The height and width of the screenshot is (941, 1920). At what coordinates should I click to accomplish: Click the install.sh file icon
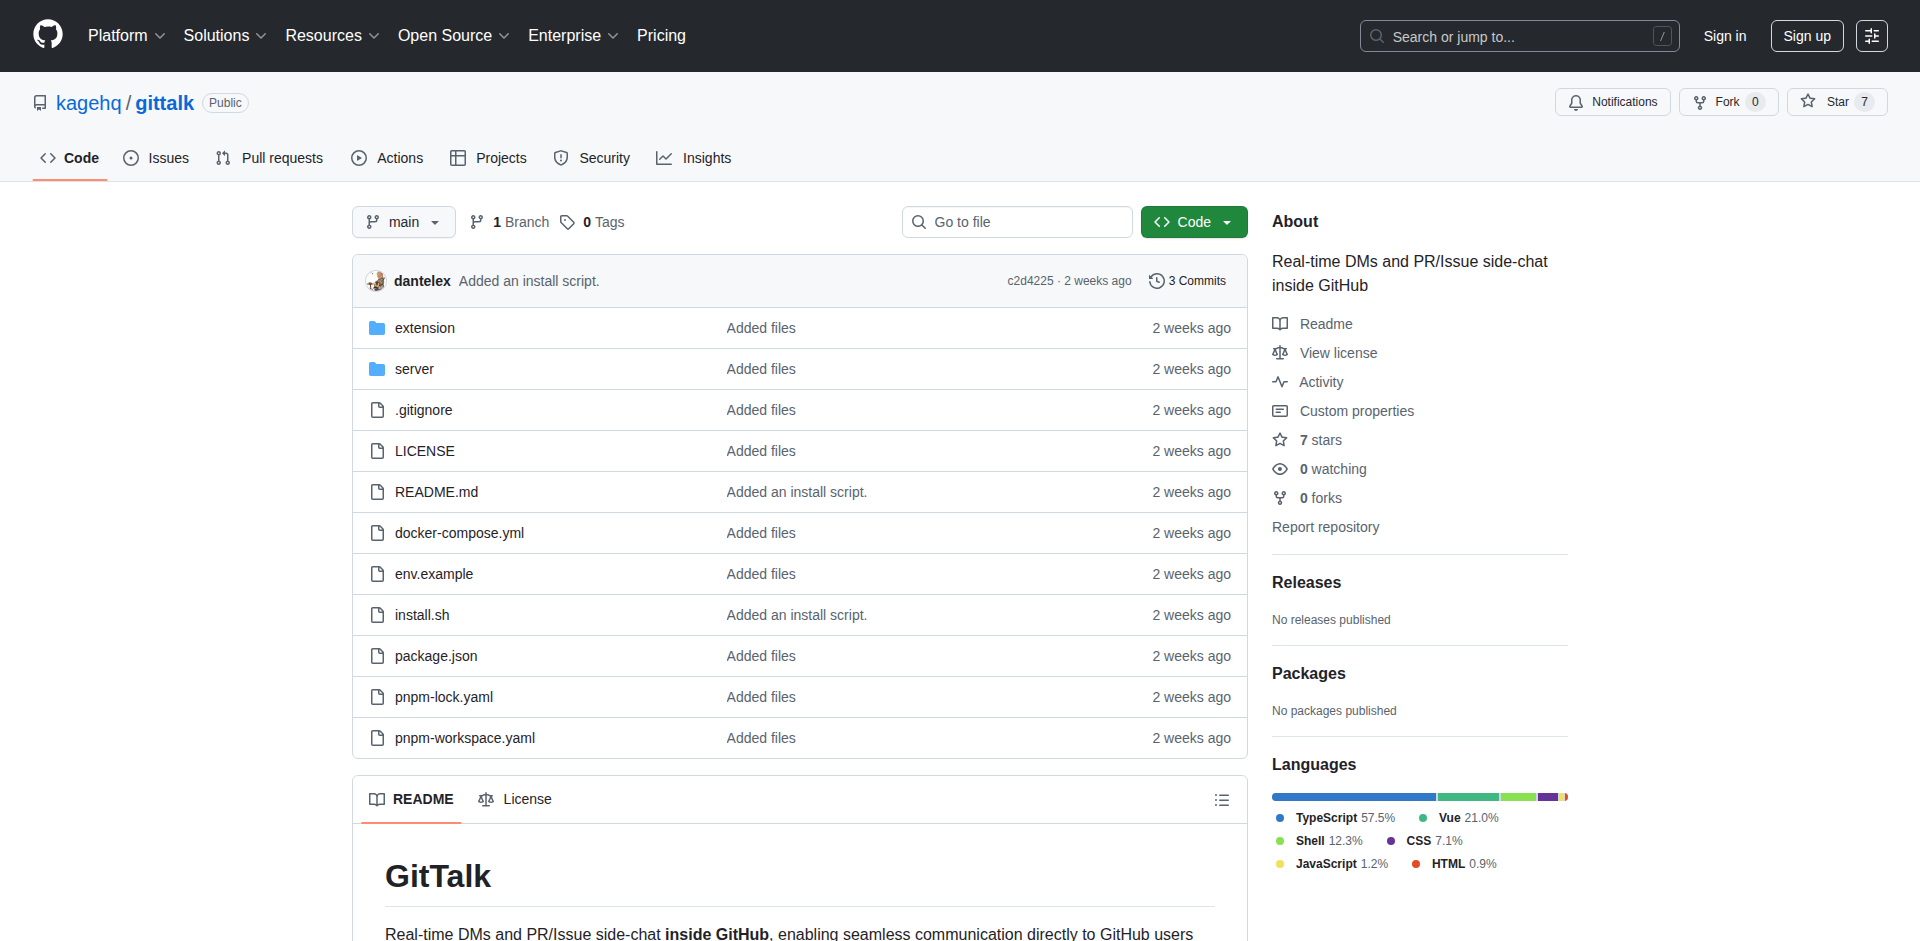377,615
